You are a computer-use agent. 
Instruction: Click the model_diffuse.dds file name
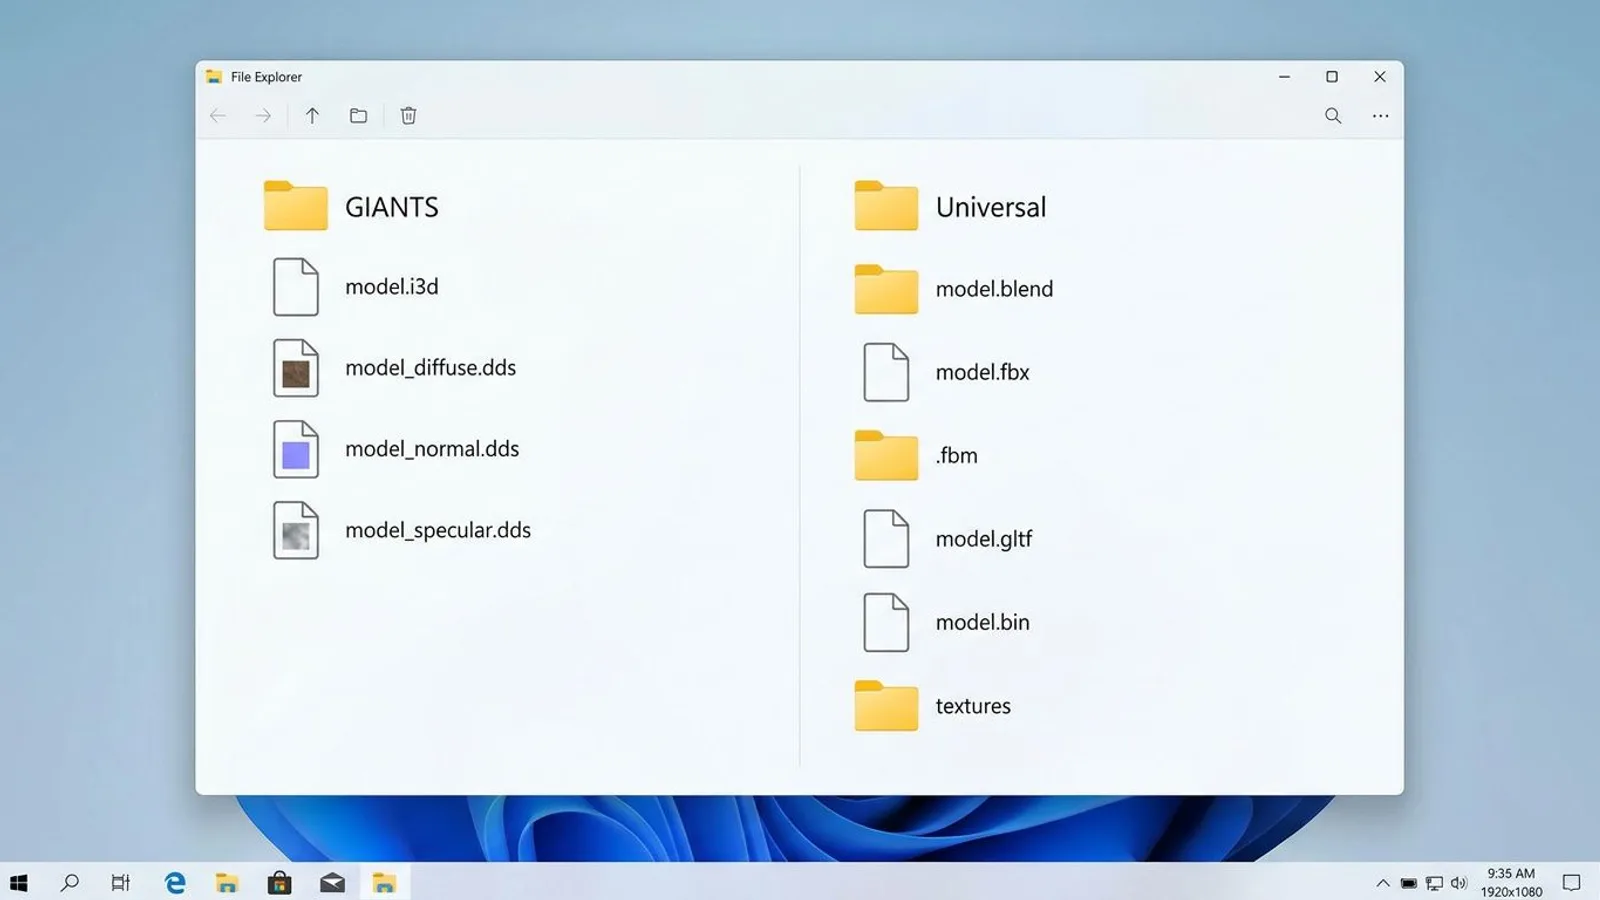[x=431, y=368]
